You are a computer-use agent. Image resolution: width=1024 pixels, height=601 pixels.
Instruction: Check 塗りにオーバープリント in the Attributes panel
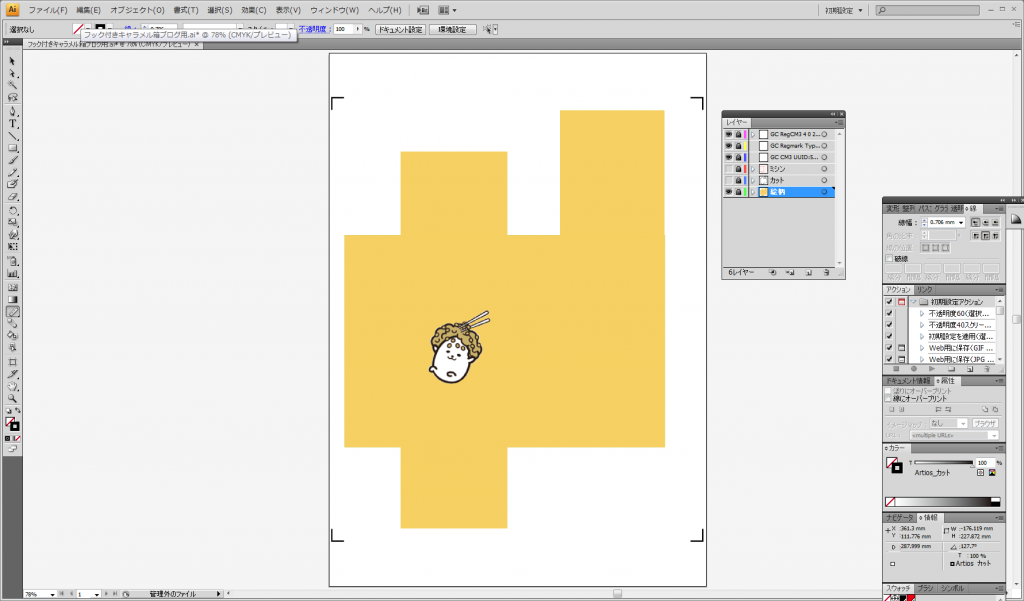pyautogui.click(x=887, y=391)
